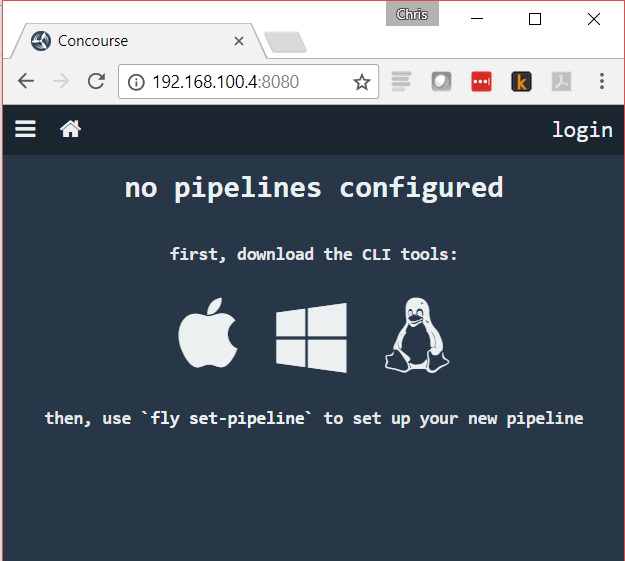The image size is (625, 561).
Task: Open the hamburger sidebar menu
Action: coord(25,129)
